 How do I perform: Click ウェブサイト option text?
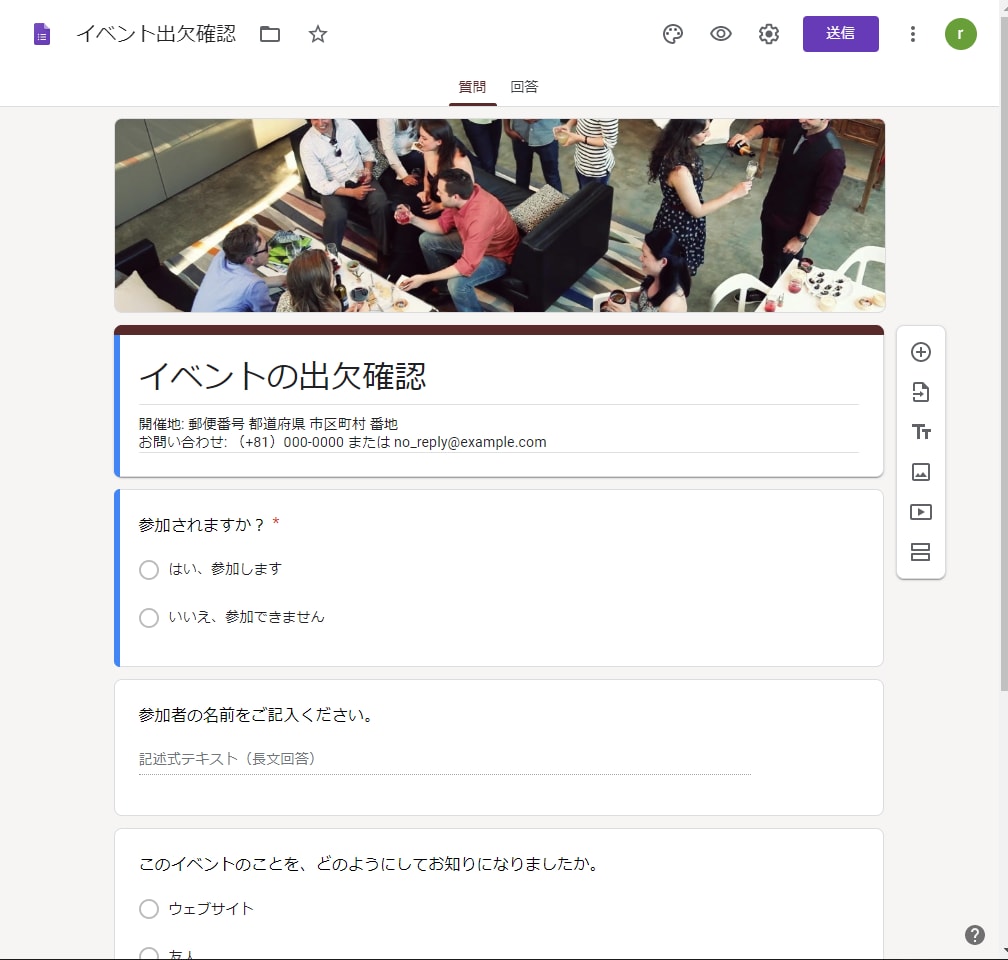pyautogui.click(x=211, y=909)
